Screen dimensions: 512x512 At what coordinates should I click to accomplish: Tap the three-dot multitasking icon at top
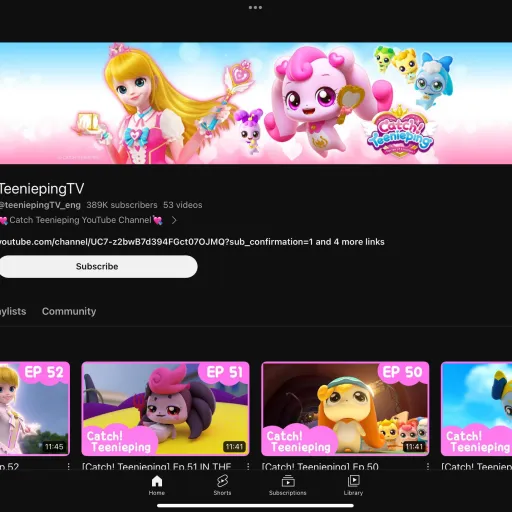pyautogui.click(x=255, y=7)
